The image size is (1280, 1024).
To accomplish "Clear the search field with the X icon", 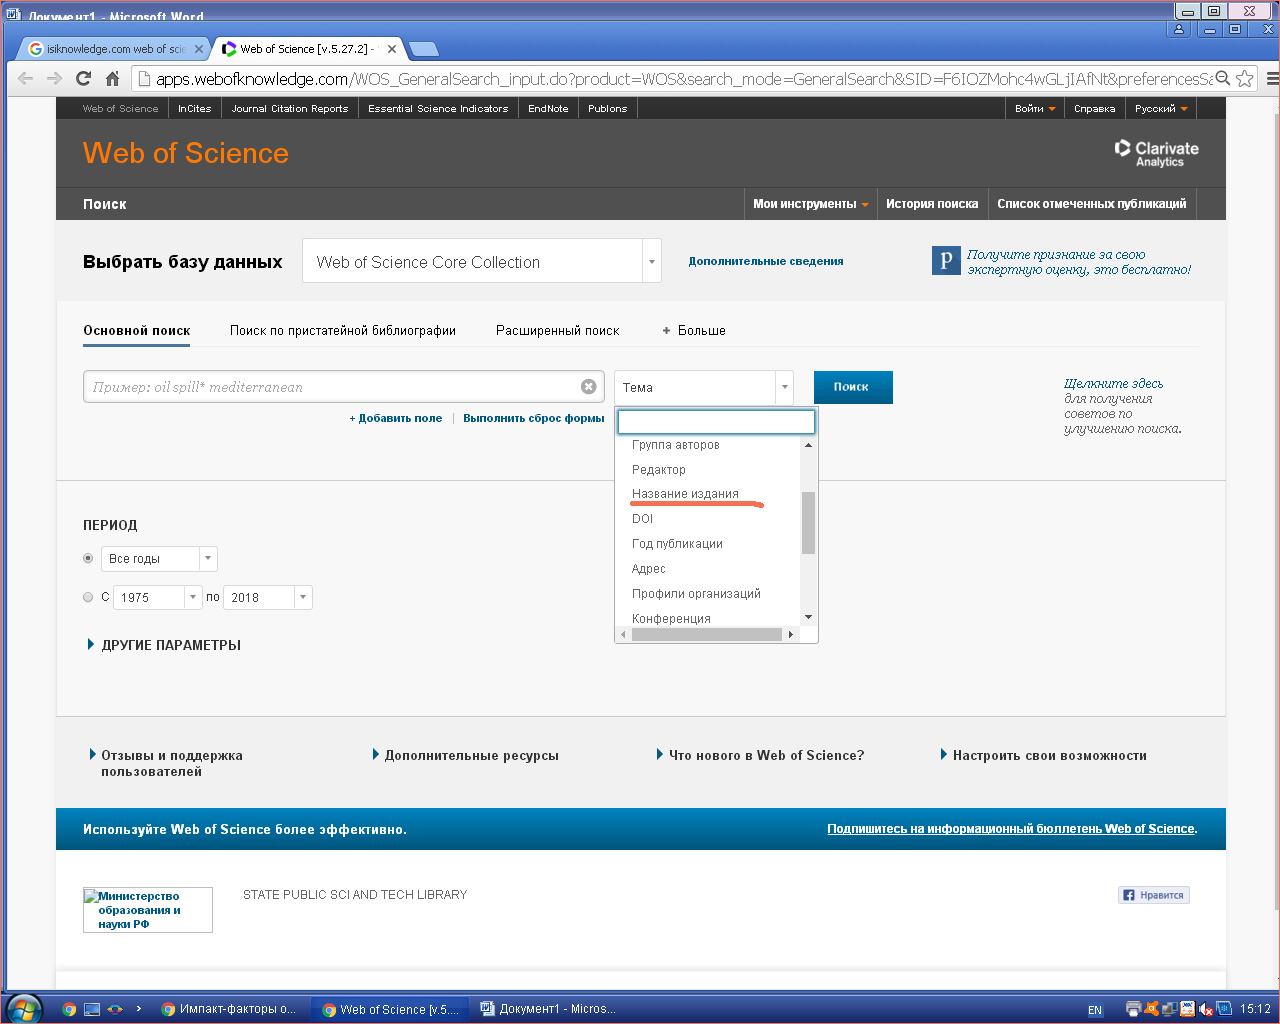I will click(589, 387).
